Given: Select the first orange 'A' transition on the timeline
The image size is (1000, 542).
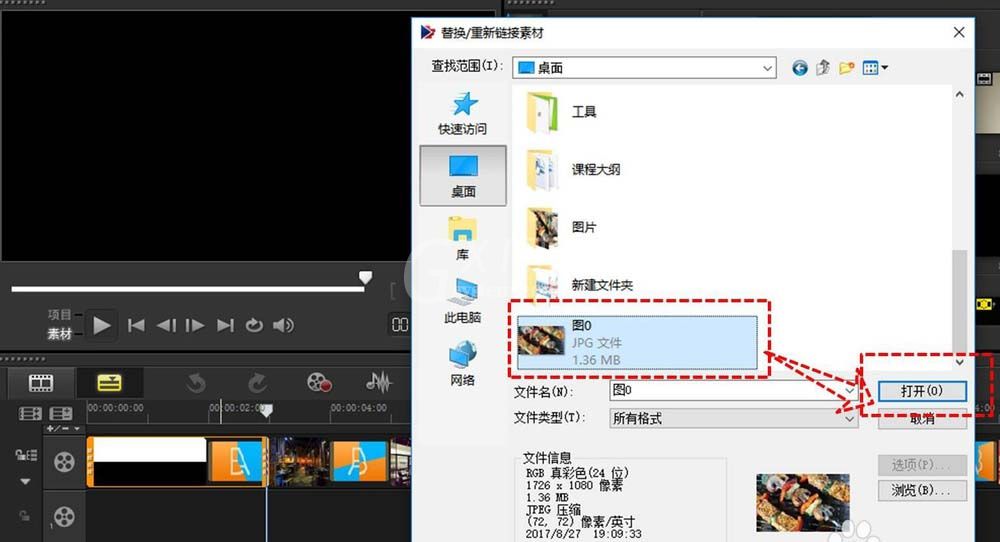Looking at the screenshot, I should (x=237, y=462).
